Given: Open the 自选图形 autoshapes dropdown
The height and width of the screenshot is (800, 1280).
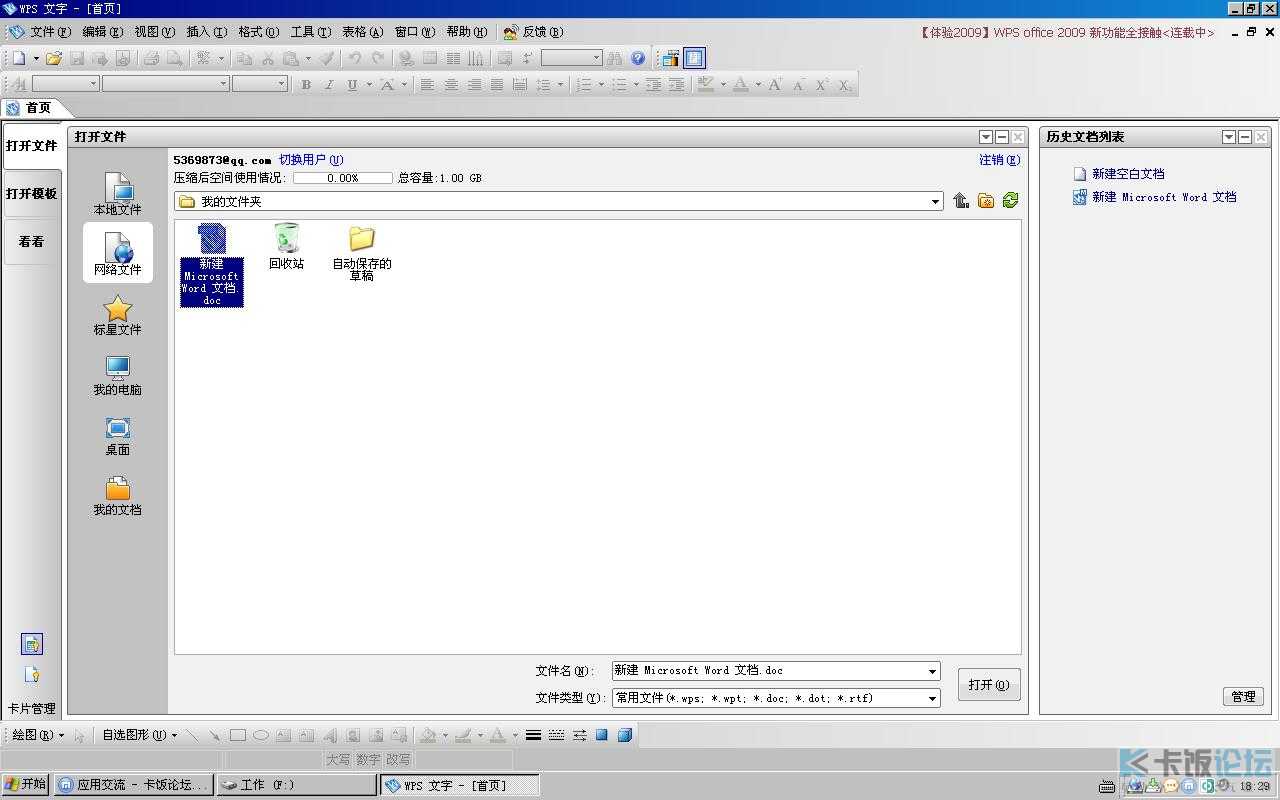Looking at the screenshot, I should tap(140, 735).
